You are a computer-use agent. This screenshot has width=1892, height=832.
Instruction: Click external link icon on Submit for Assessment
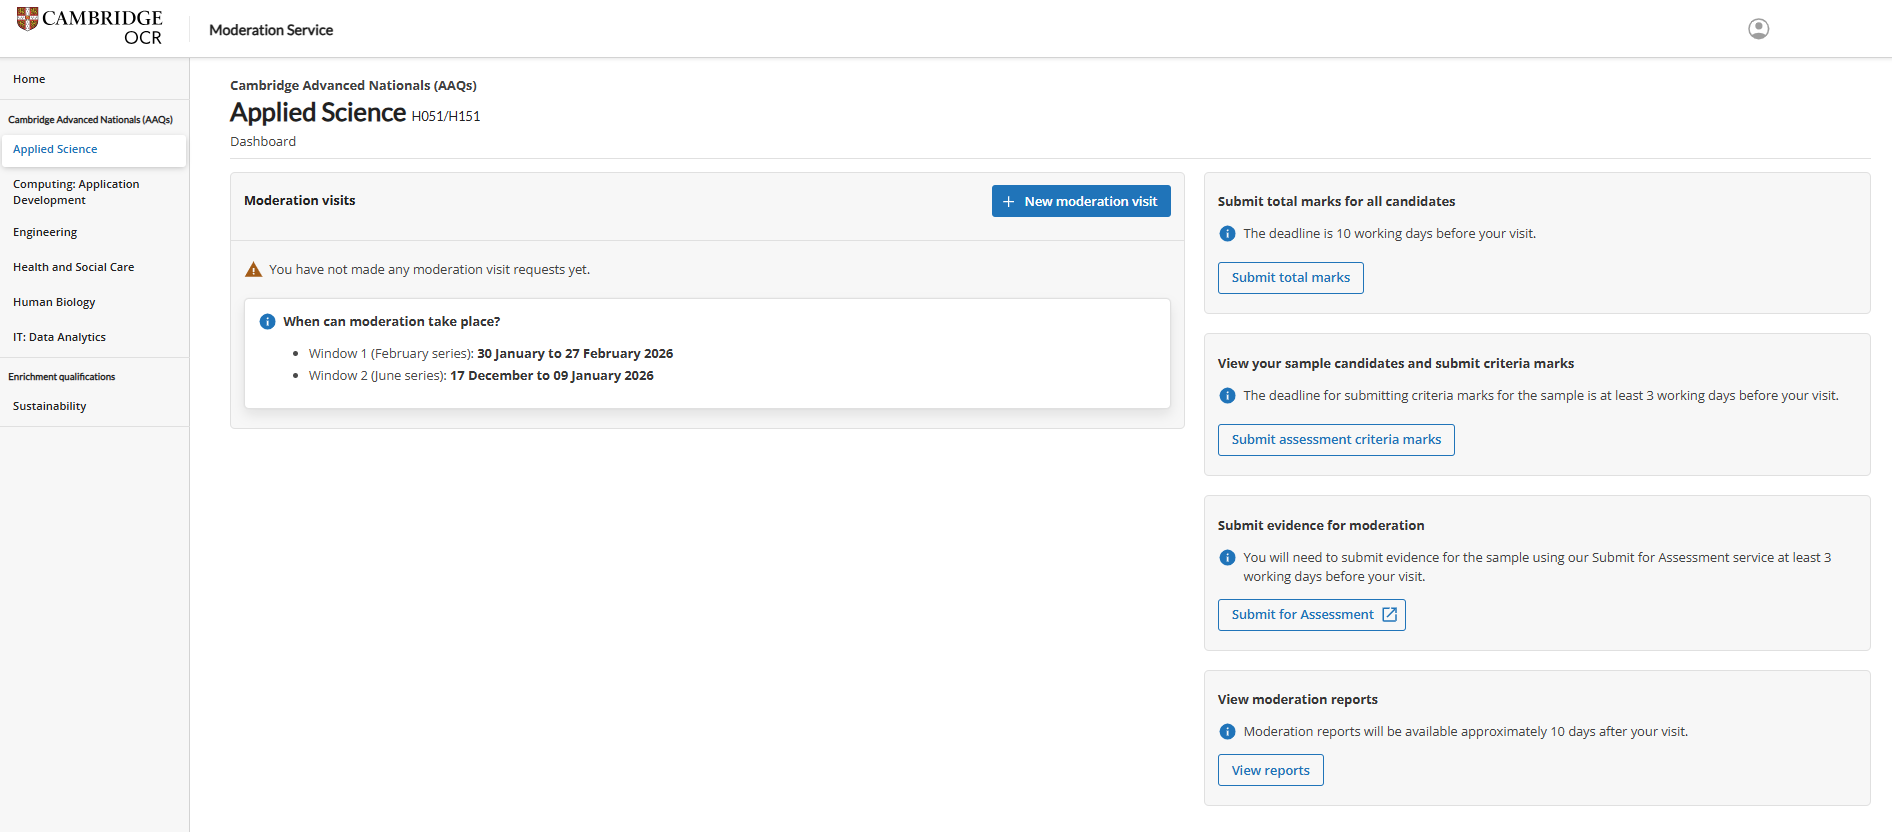point(1389,615)
